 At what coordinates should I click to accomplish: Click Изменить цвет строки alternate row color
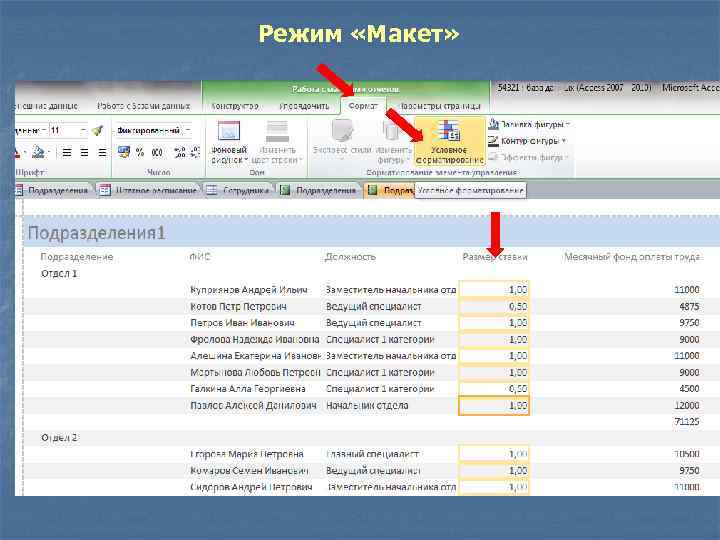point(277,142)
